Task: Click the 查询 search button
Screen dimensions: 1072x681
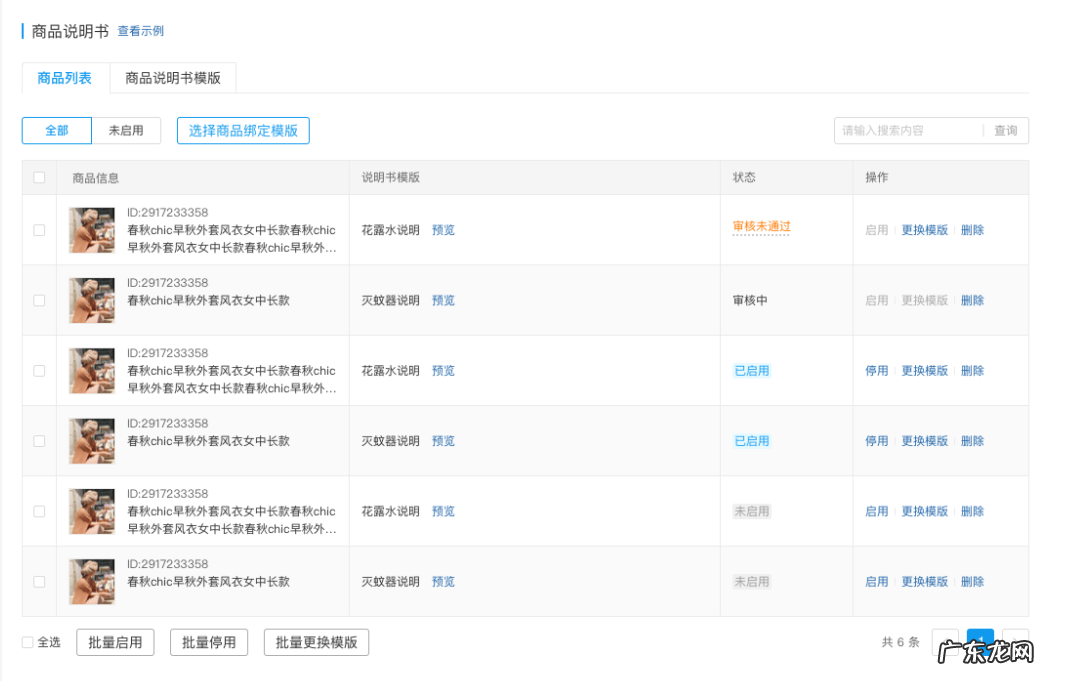Action: tap(1006, 130)
